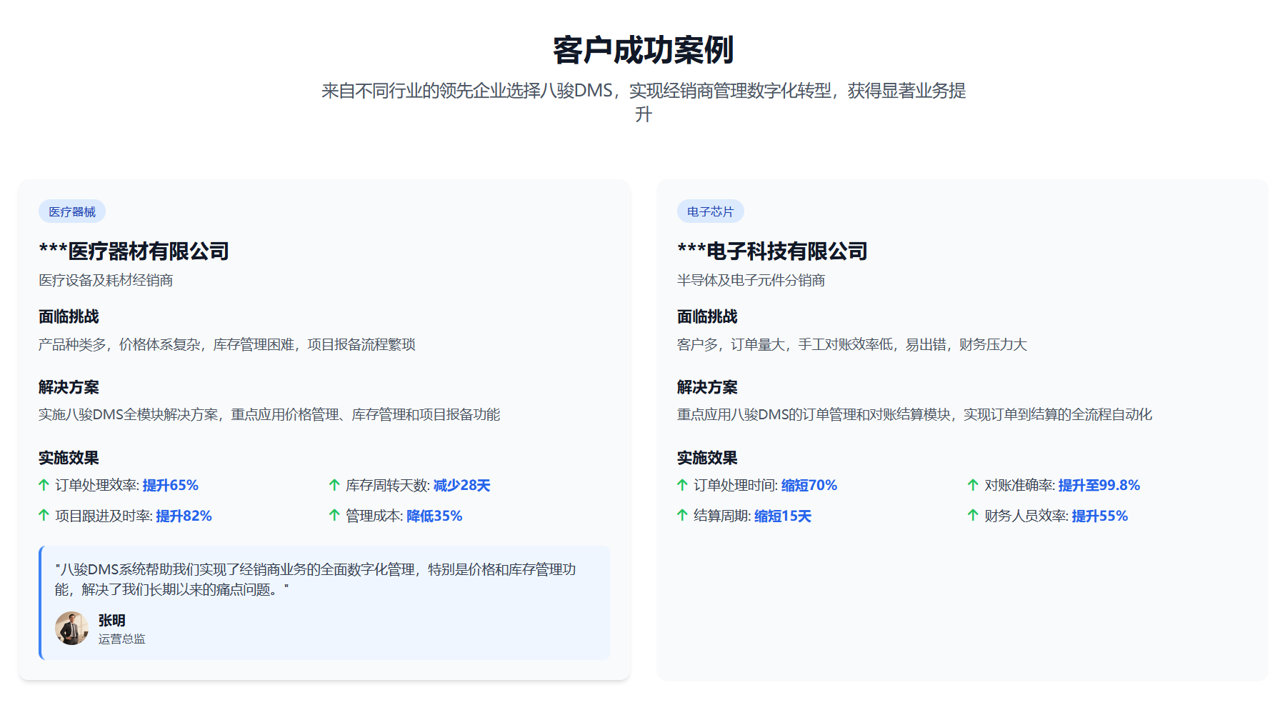This screenshot has height=705, width=1280.
Task: Click the 张明 name in testimonial
Action: tap(112, 620)
